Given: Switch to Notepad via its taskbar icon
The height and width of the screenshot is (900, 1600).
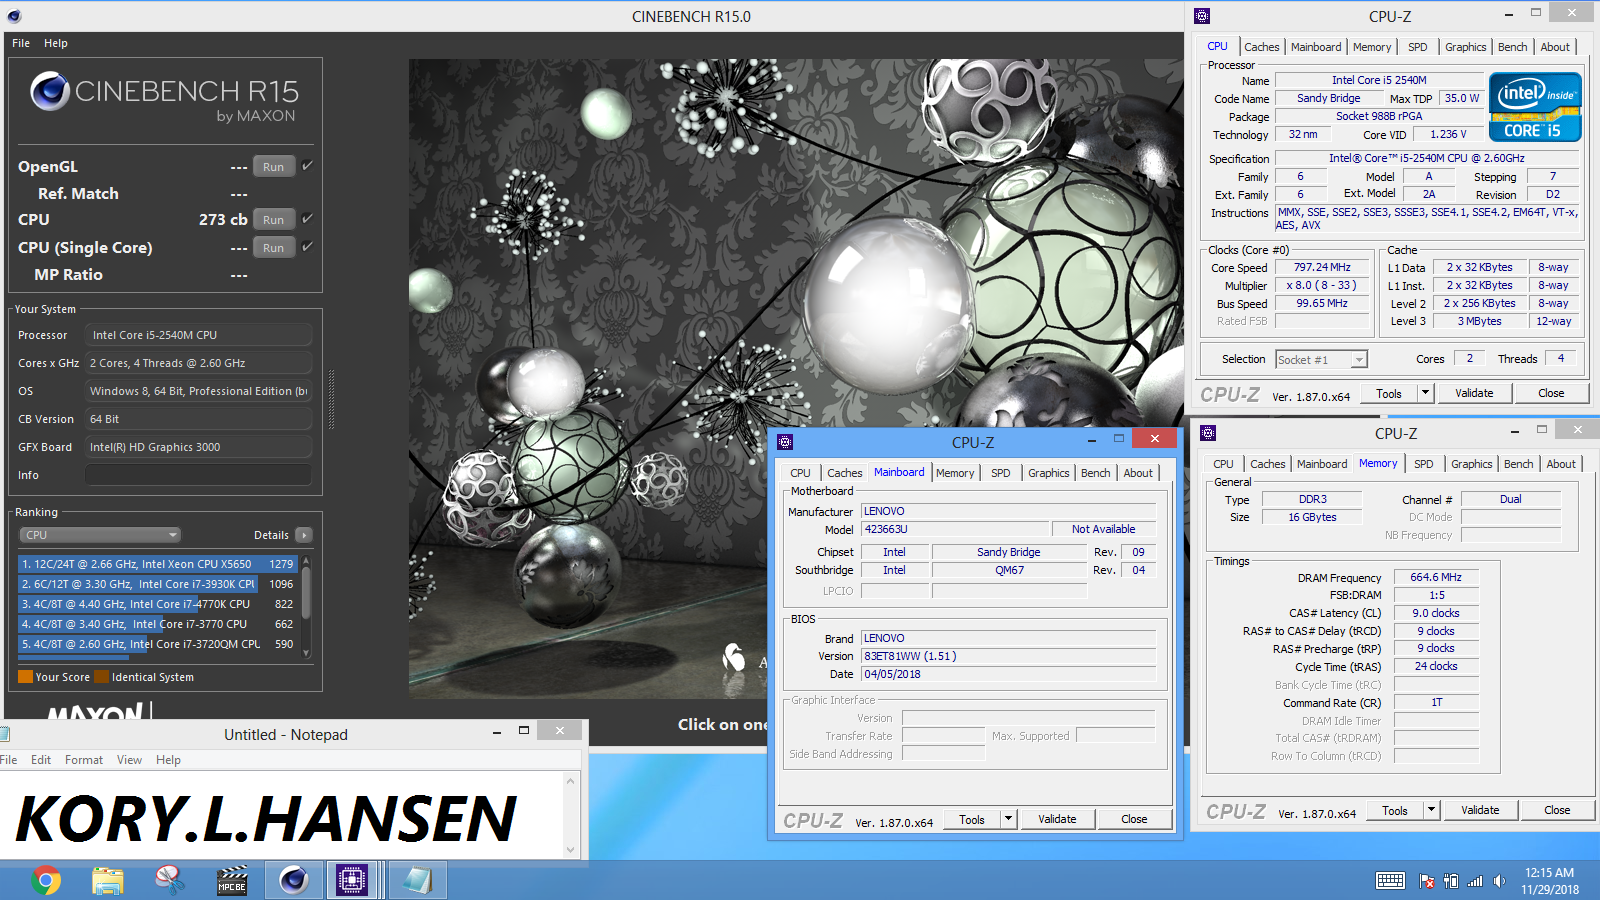Looking at the screenshot, I should tap(417, 880).
